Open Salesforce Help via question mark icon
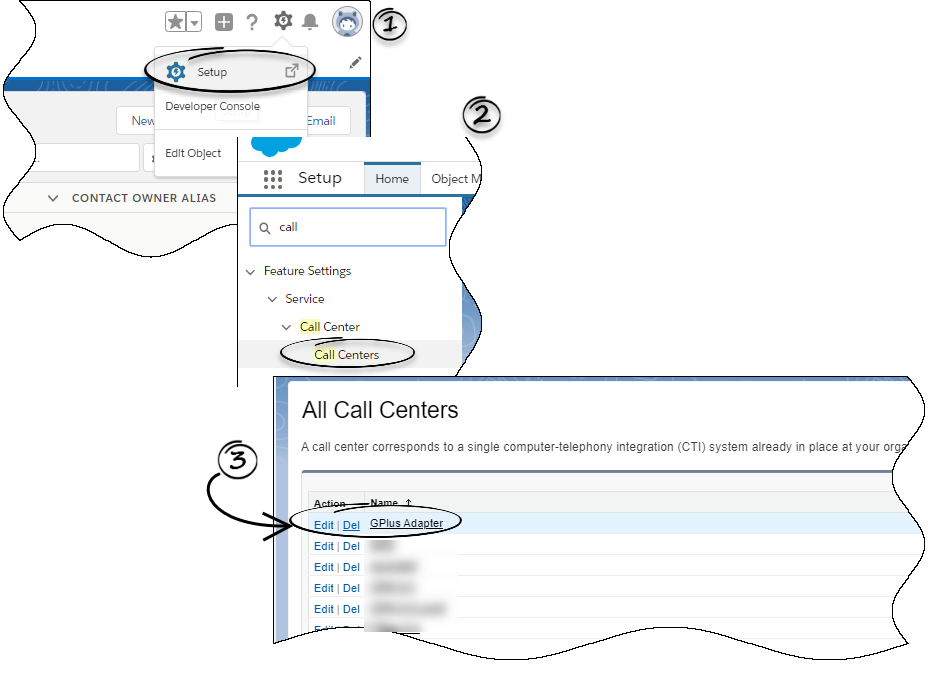 pyautogui.click(x=251, y=20)
